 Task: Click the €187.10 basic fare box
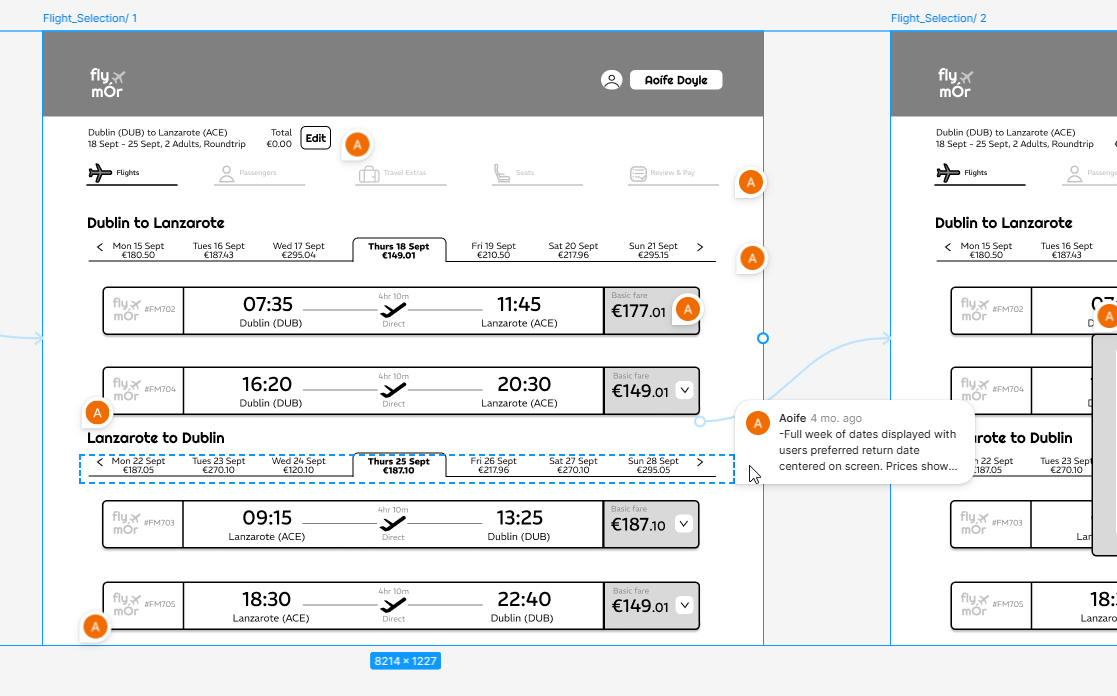point(651,524)
